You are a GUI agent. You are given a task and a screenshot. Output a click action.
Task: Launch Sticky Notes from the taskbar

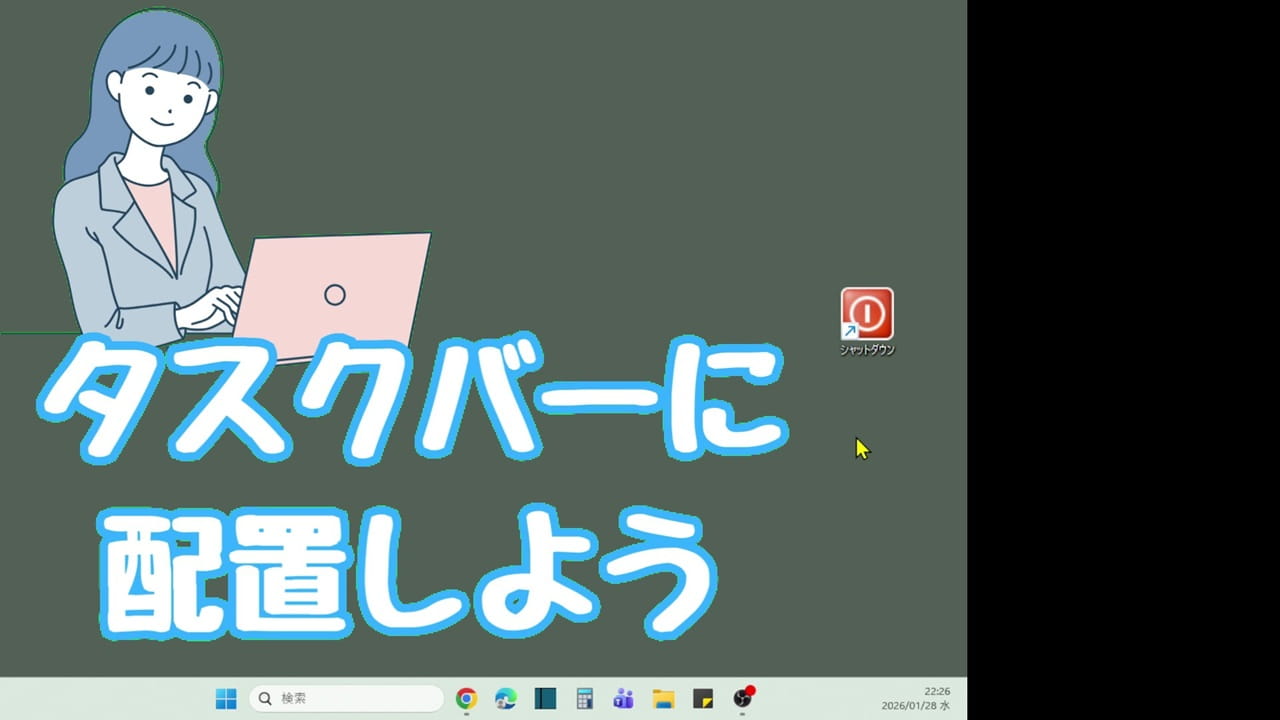tap(703, 699)
